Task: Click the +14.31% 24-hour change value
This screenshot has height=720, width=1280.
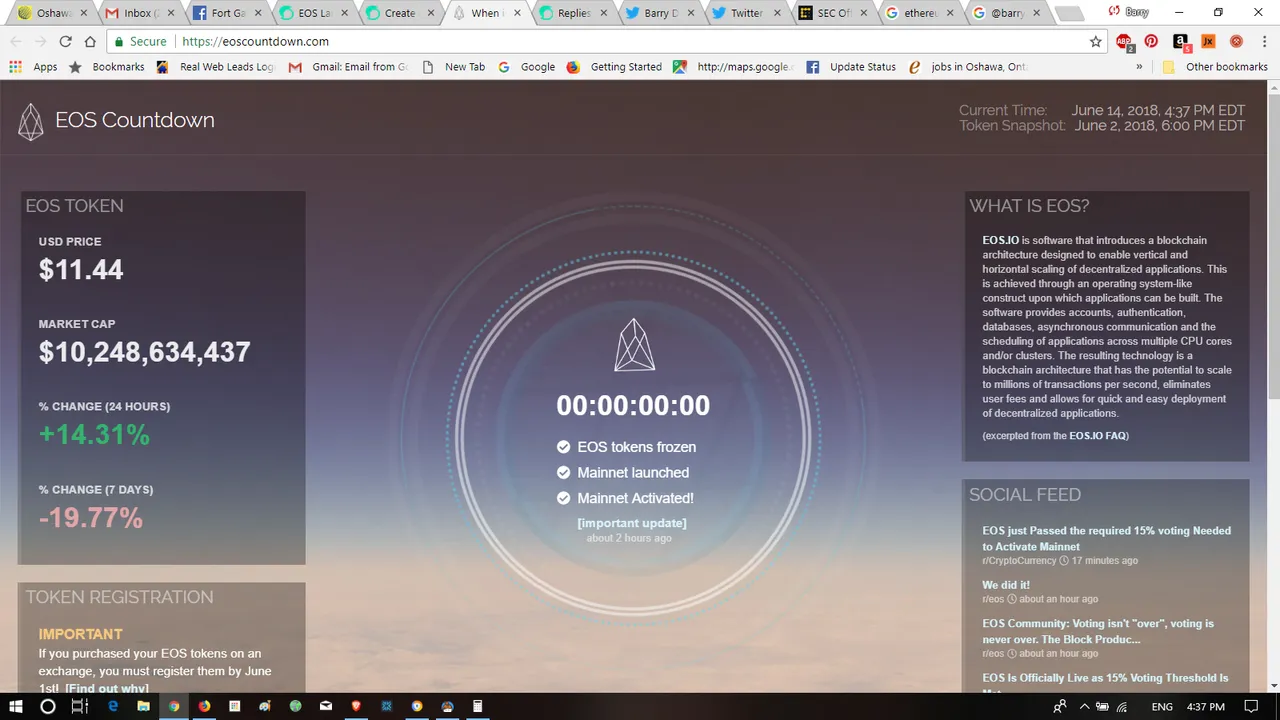Action: pyautogui.click(x=94, y=435)
